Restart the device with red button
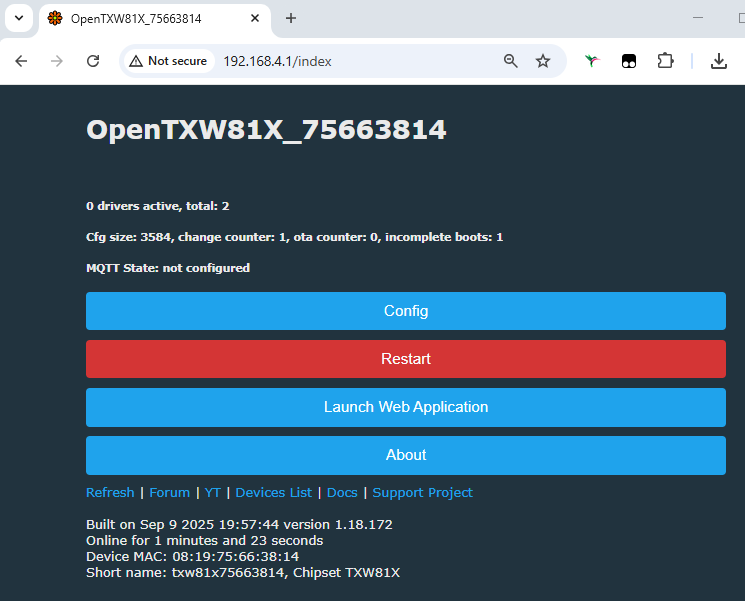Screen dimensions: 745x601 coord(406,359)
